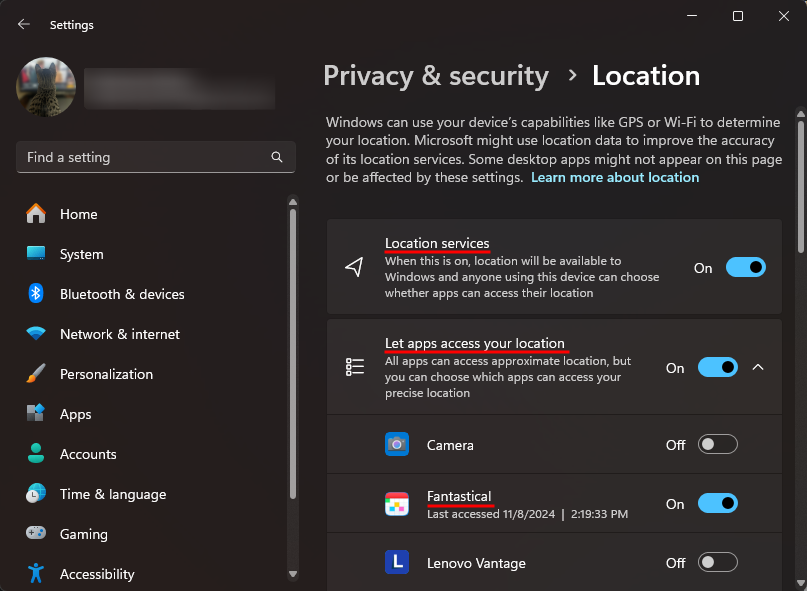Disable Fantastical location access toggle

(717, 504)
